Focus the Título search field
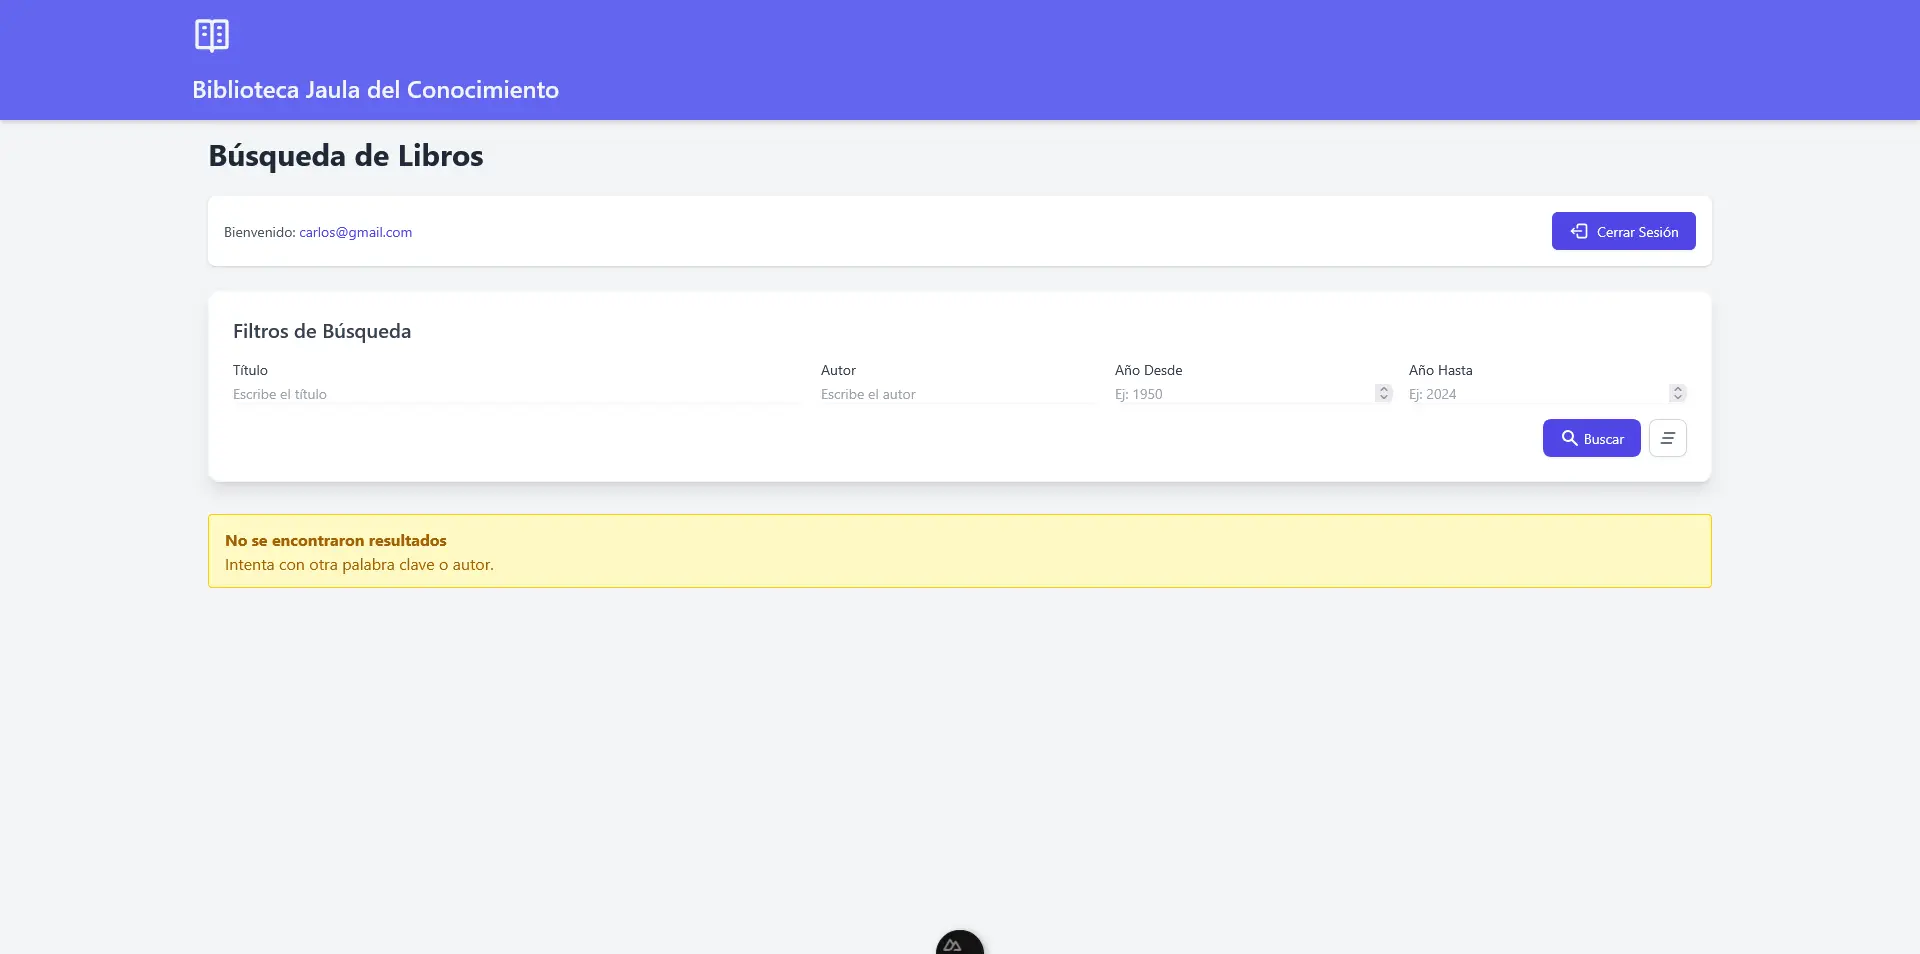The width and height of the screenshot is (1920, 954). click(515, 394)
